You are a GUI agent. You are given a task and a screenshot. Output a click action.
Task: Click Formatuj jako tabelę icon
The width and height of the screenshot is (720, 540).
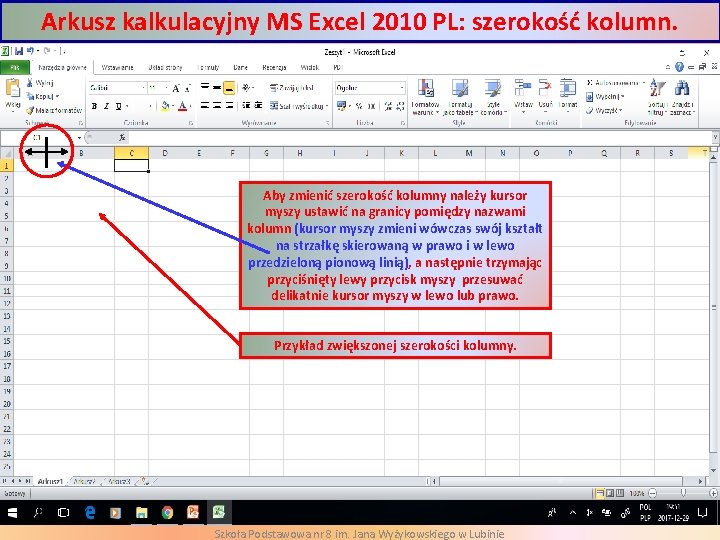coord(460,88)
